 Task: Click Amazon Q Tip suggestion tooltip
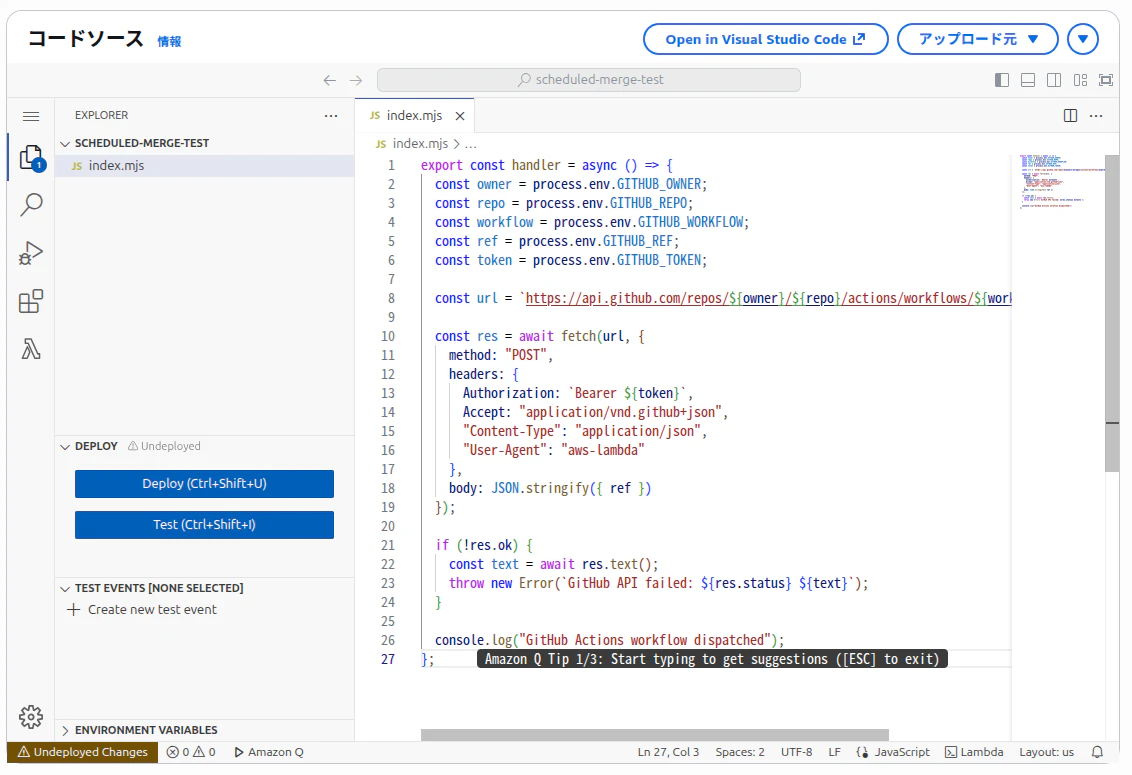pyautogui.click(x=712, y=659)
